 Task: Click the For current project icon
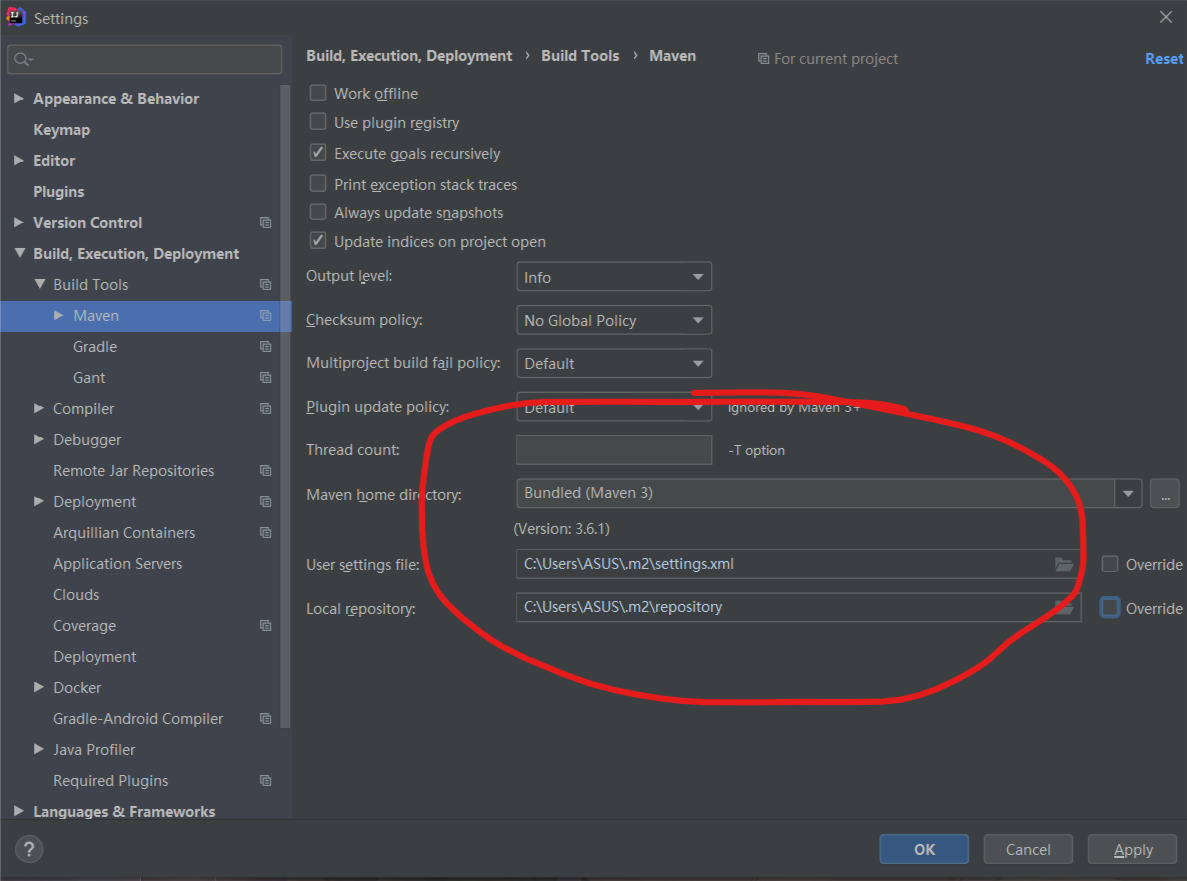pyautogui.click(x=763, y=59)
